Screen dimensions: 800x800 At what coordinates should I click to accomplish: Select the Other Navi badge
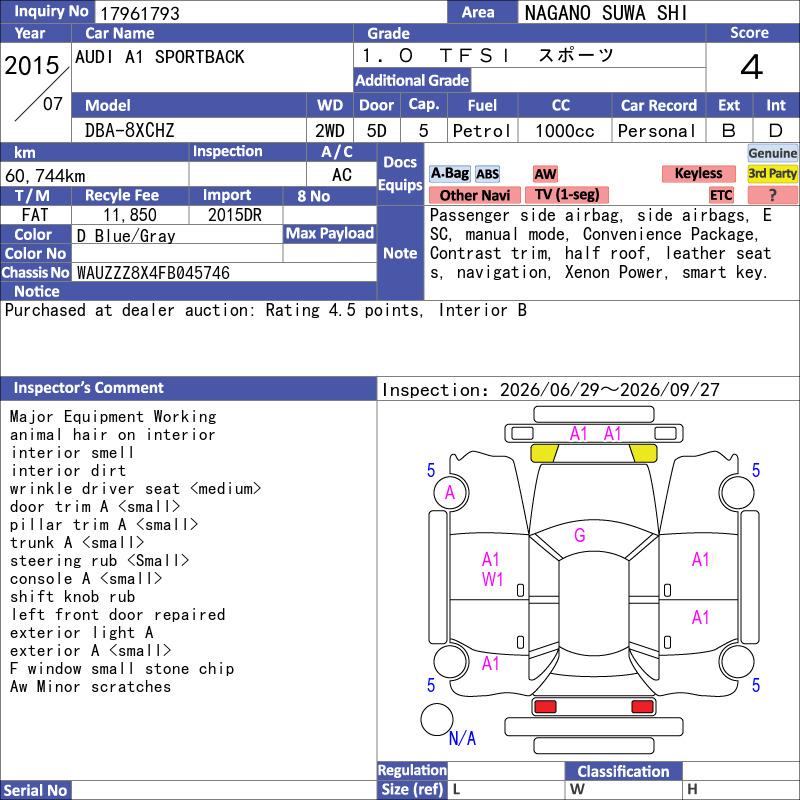474,195
